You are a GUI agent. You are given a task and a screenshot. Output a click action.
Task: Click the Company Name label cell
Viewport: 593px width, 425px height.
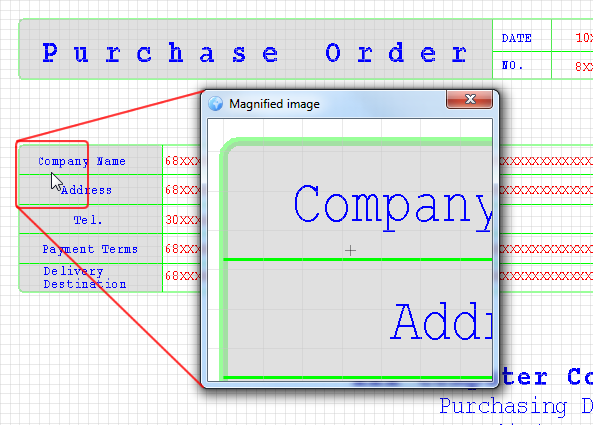pyautogui.click(x=91, y=160)
